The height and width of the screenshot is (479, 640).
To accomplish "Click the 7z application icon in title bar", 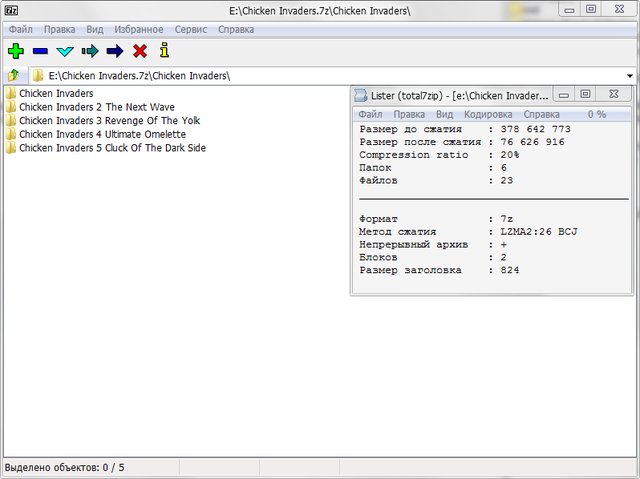I will [x=11, y=10].
